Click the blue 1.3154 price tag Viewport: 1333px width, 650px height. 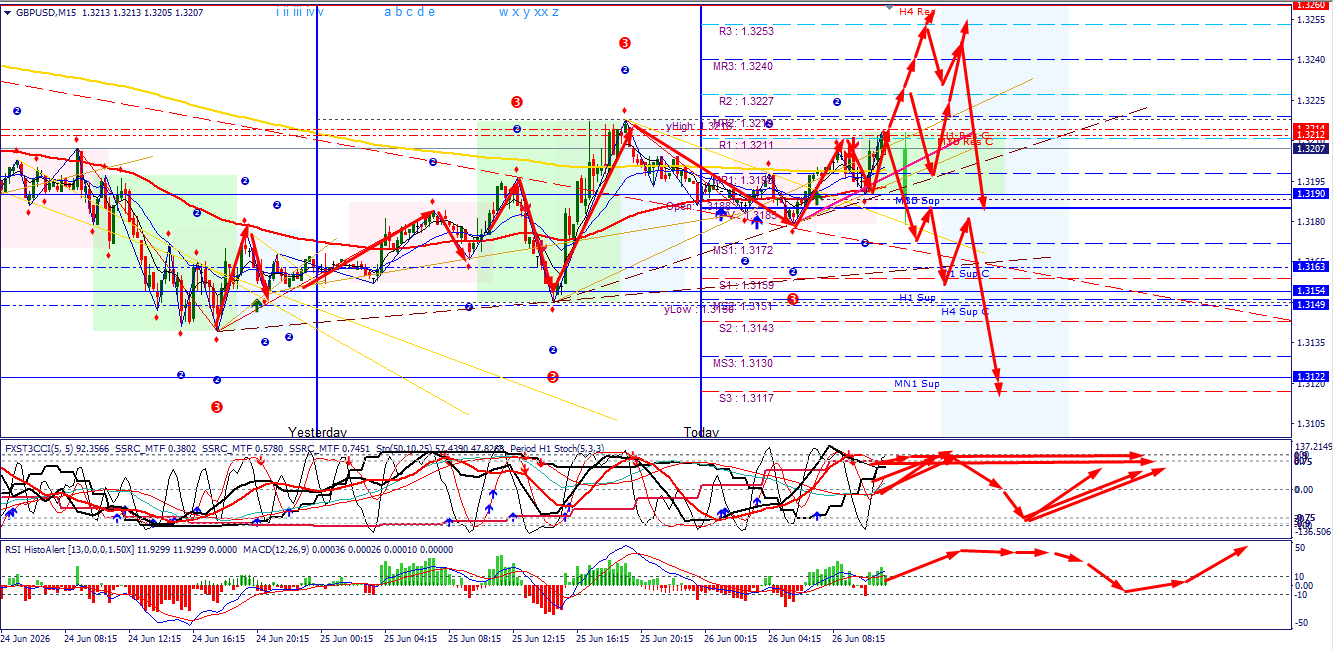(1311, 291)
